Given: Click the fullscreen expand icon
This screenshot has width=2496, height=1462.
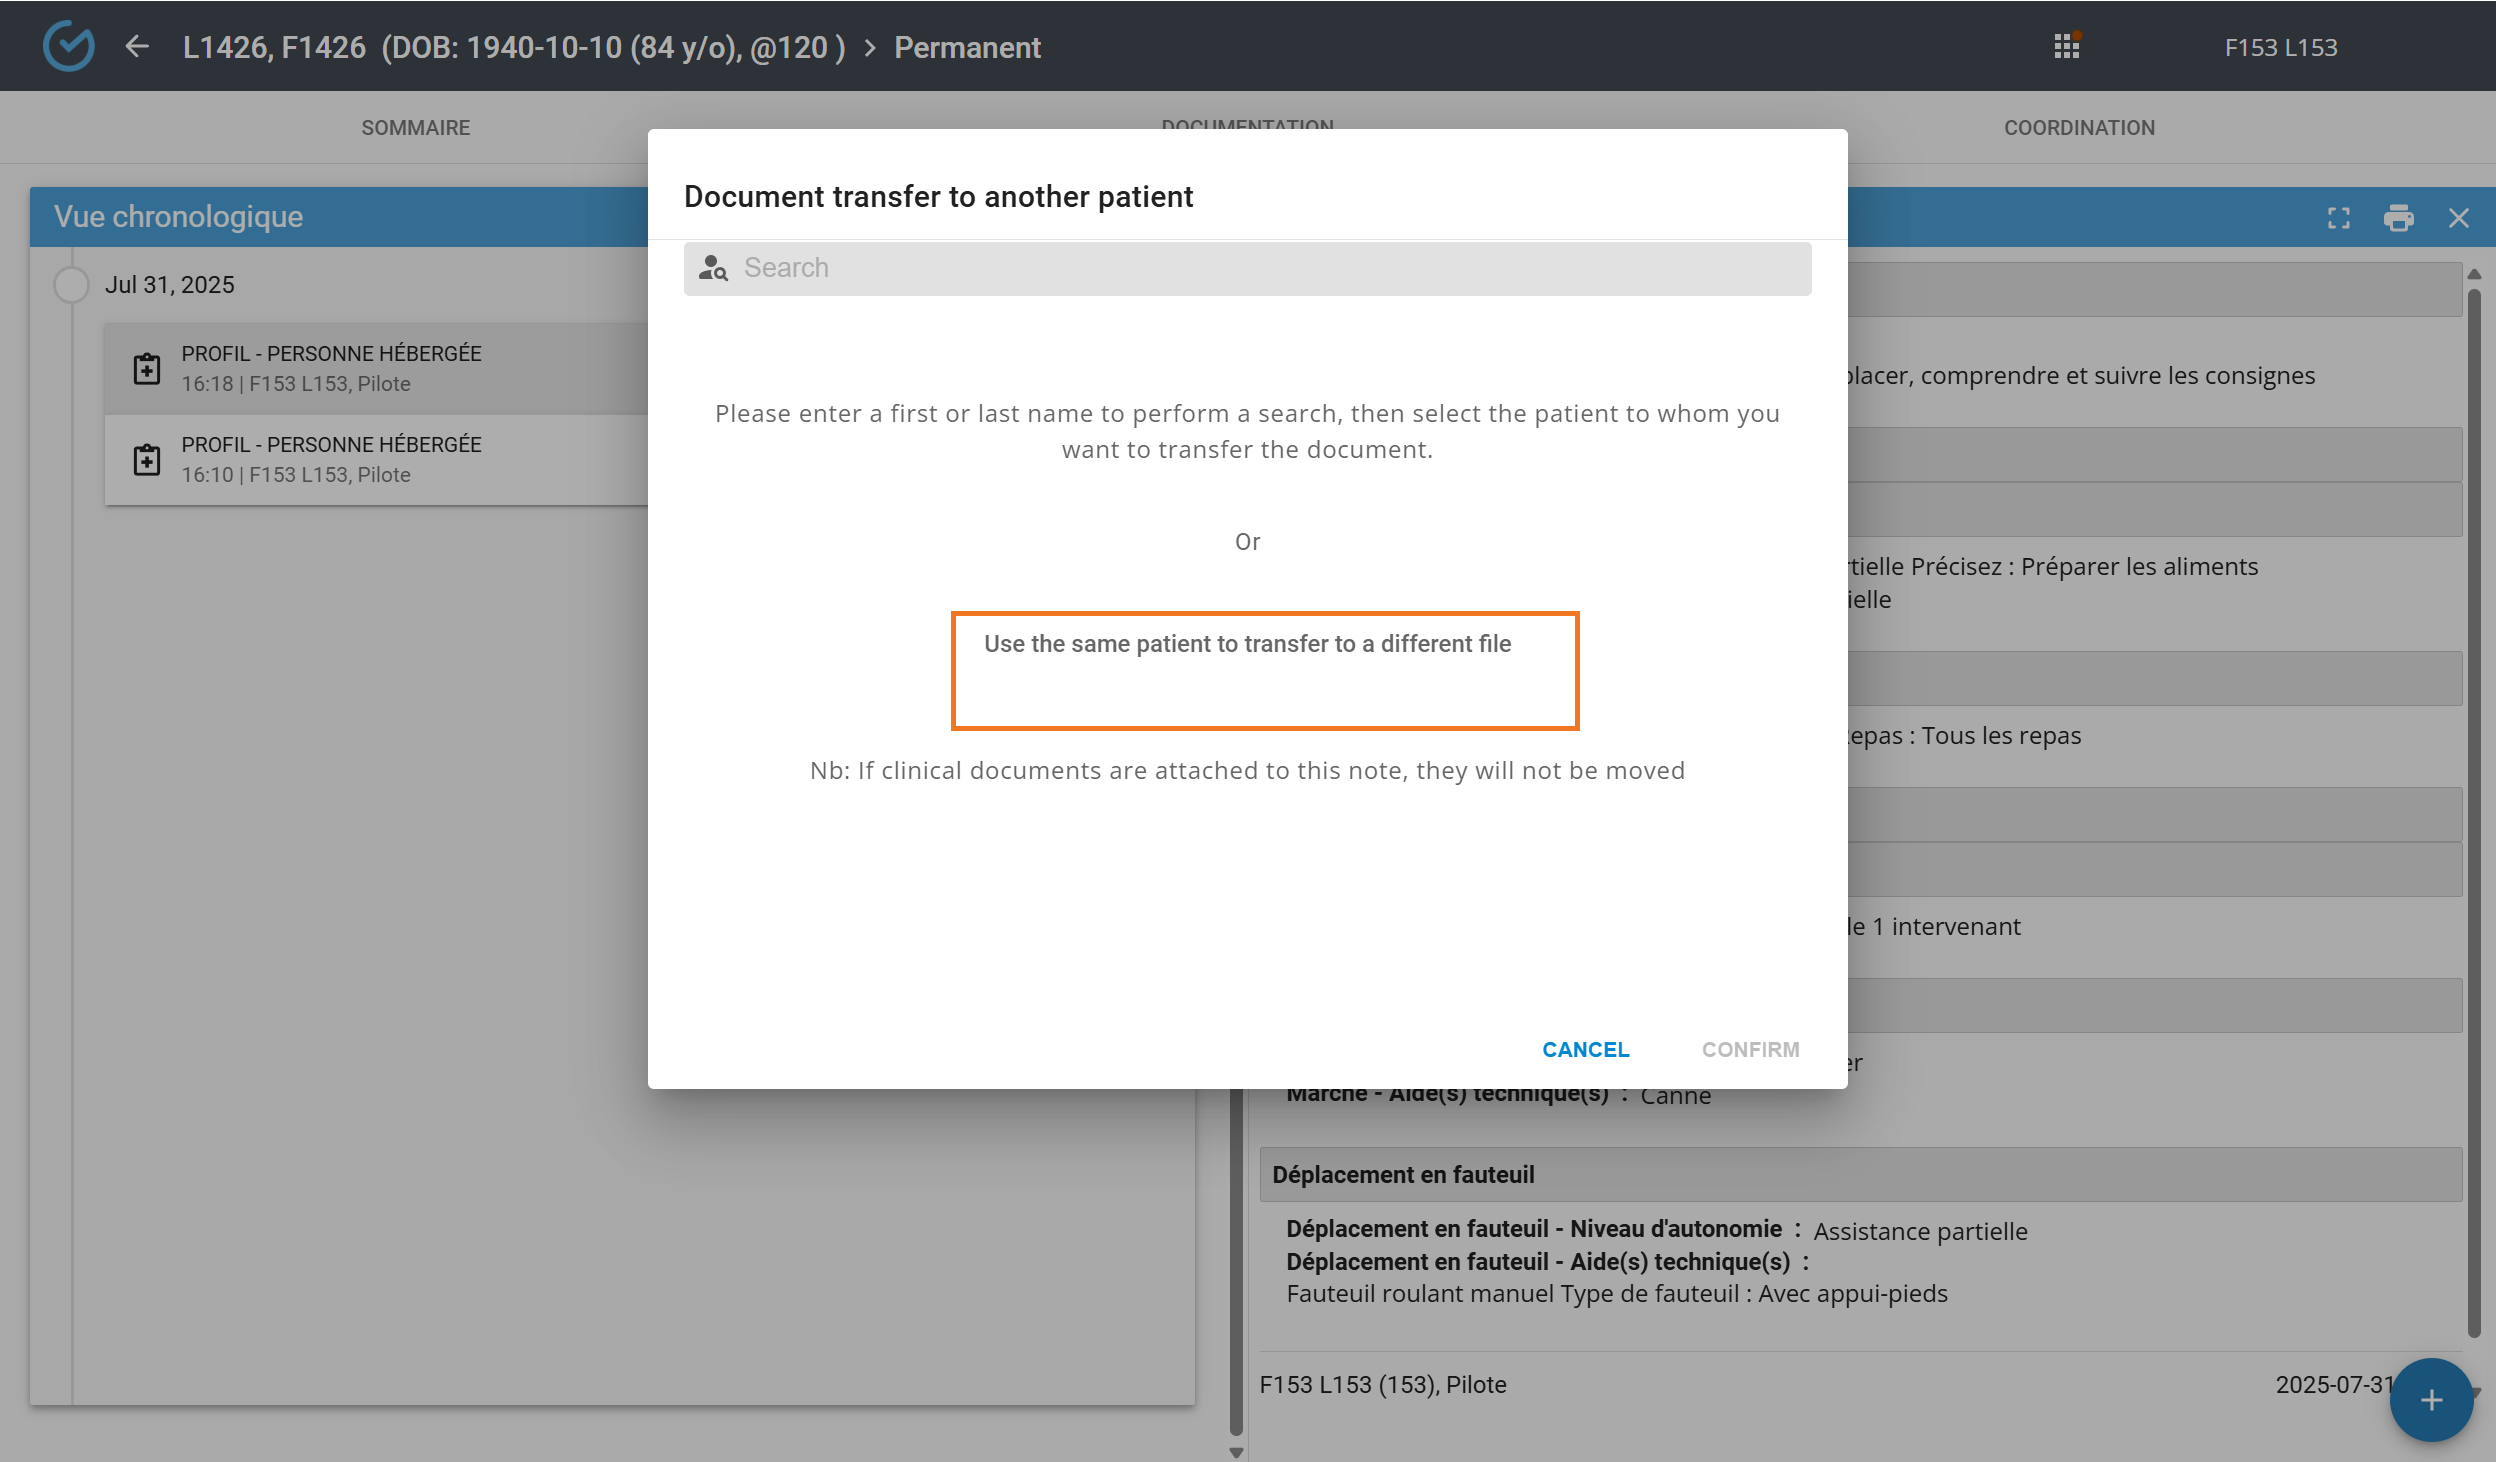Looking at the screenshot, I should click(2338, 218).
